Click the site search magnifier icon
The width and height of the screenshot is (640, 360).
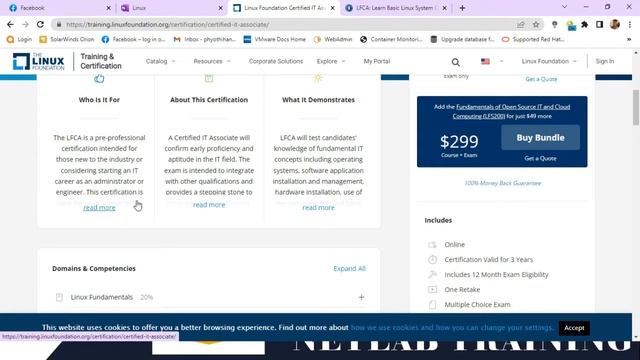(x=456, y=62)
